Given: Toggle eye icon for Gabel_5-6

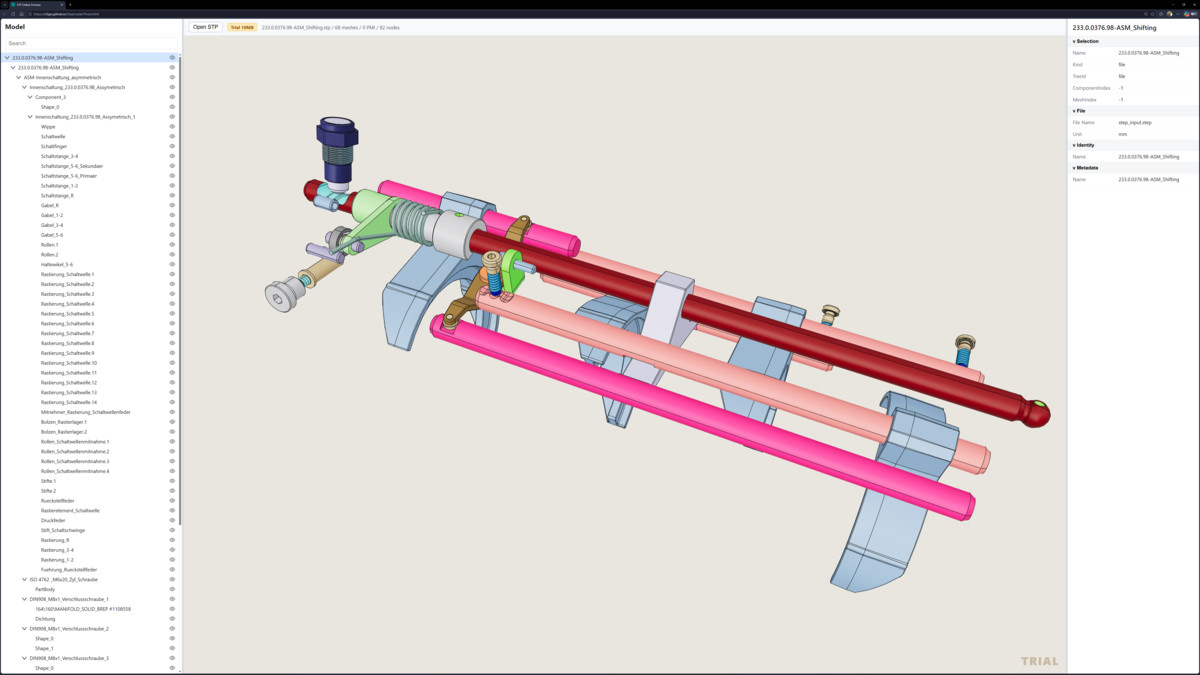Looking at the screenshot, I should tap(172, 235).
